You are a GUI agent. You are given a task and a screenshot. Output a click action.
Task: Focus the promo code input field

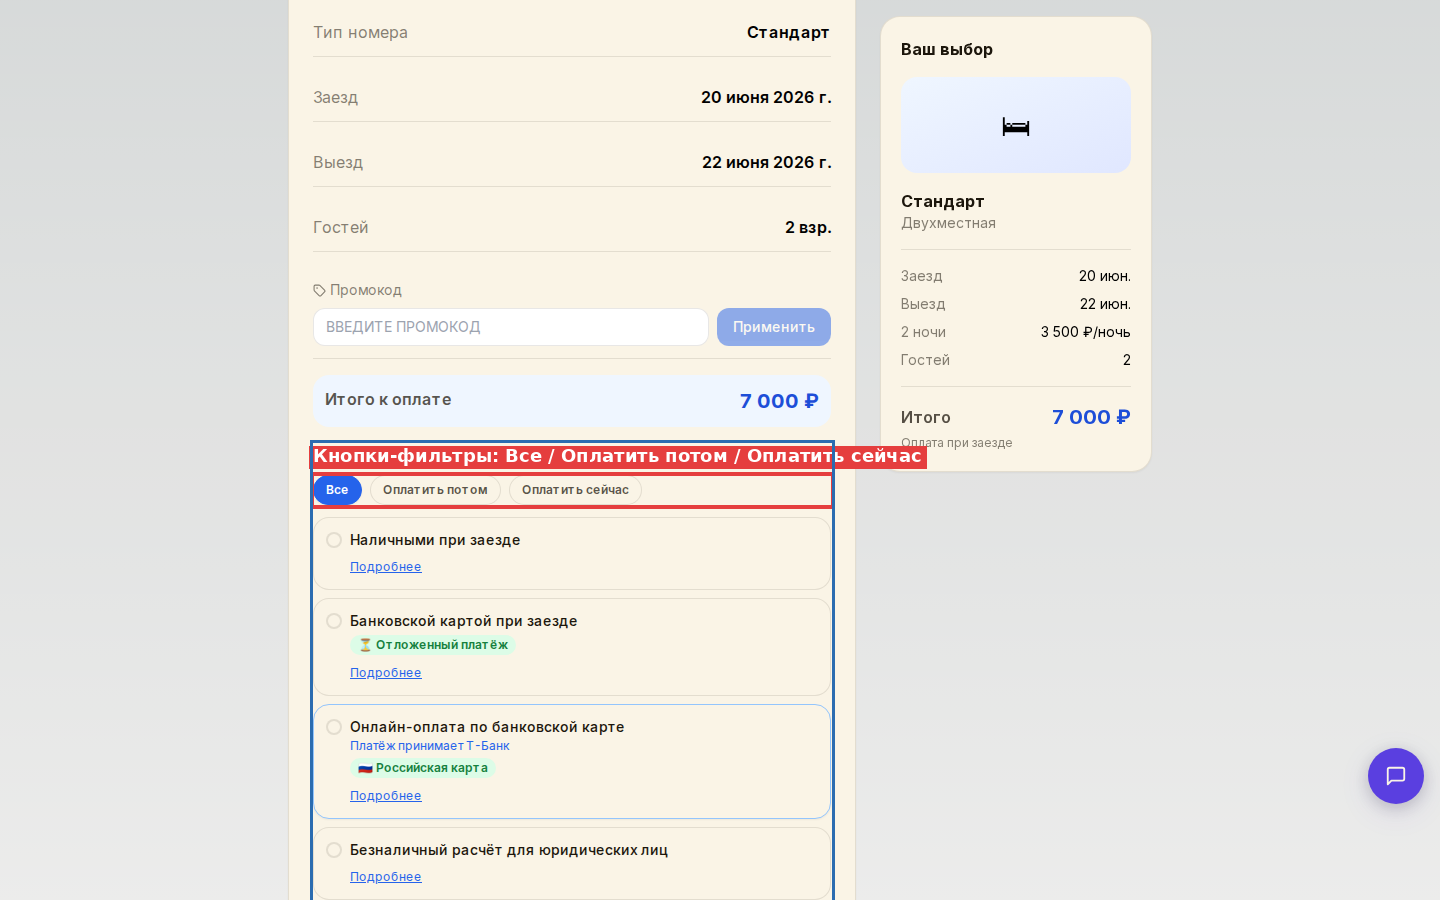pyautogui.click(x=510, y=327)
